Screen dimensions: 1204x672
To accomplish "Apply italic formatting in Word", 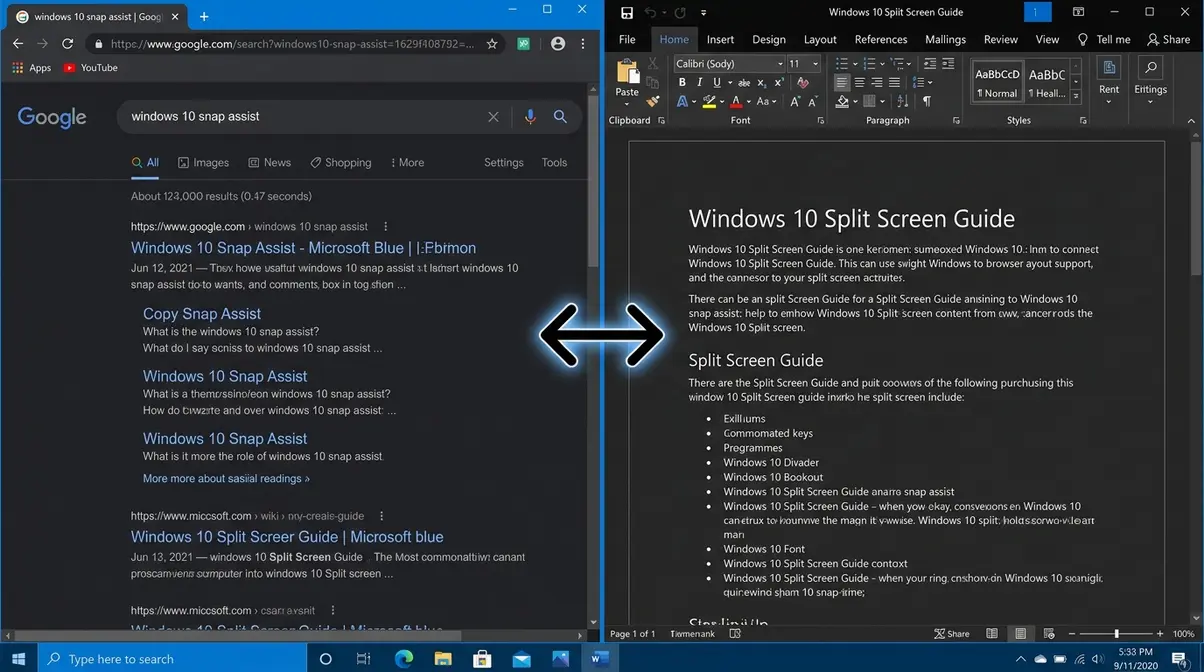I will 699,82.
